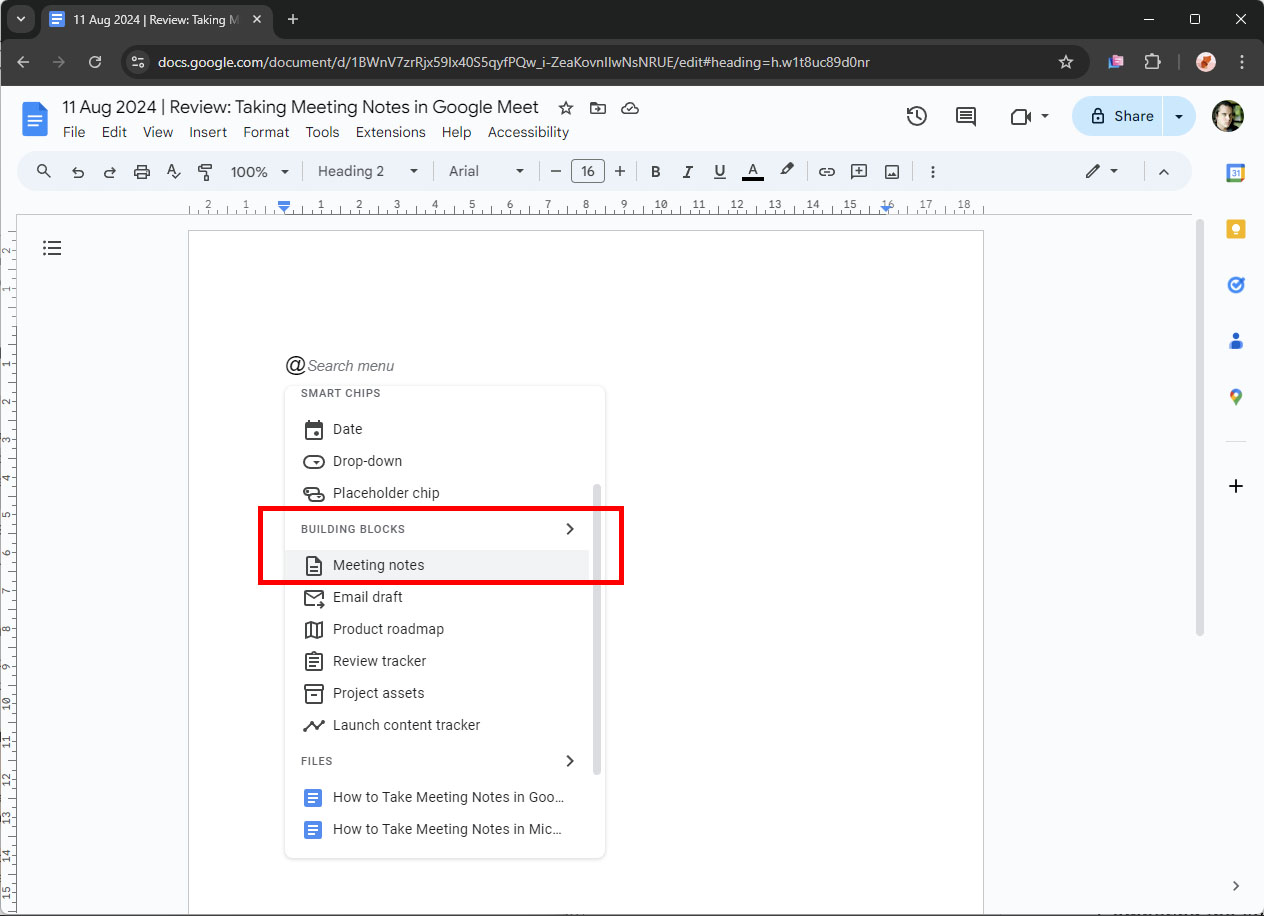Viewport: 1264px width, 916px height.
Task: Open Google Maps in side panel
Action: [x=1236, y=397]
